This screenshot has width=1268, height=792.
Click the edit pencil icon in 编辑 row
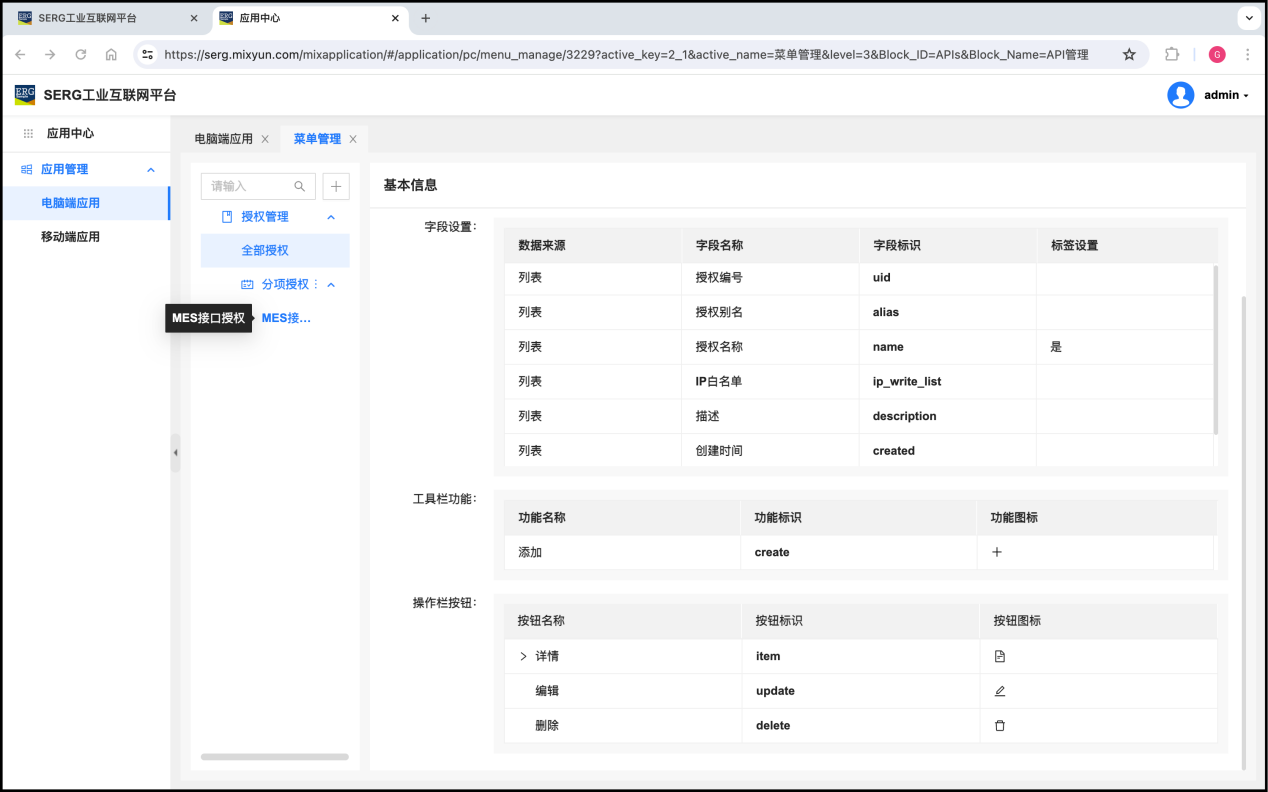[x=999, y=691]
